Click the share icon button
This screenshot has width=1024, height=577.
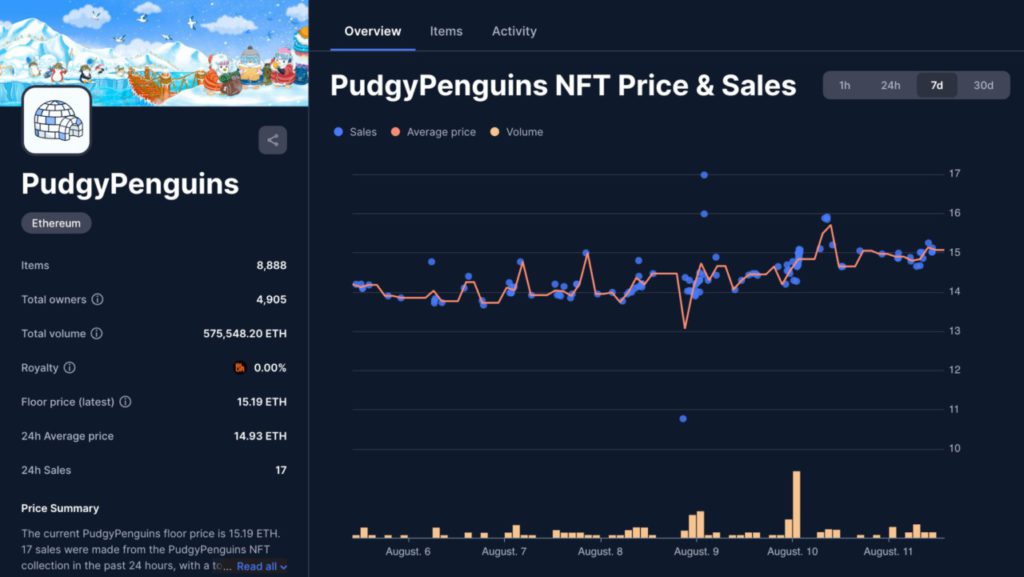pyautogui.click(x=272, y=140)
